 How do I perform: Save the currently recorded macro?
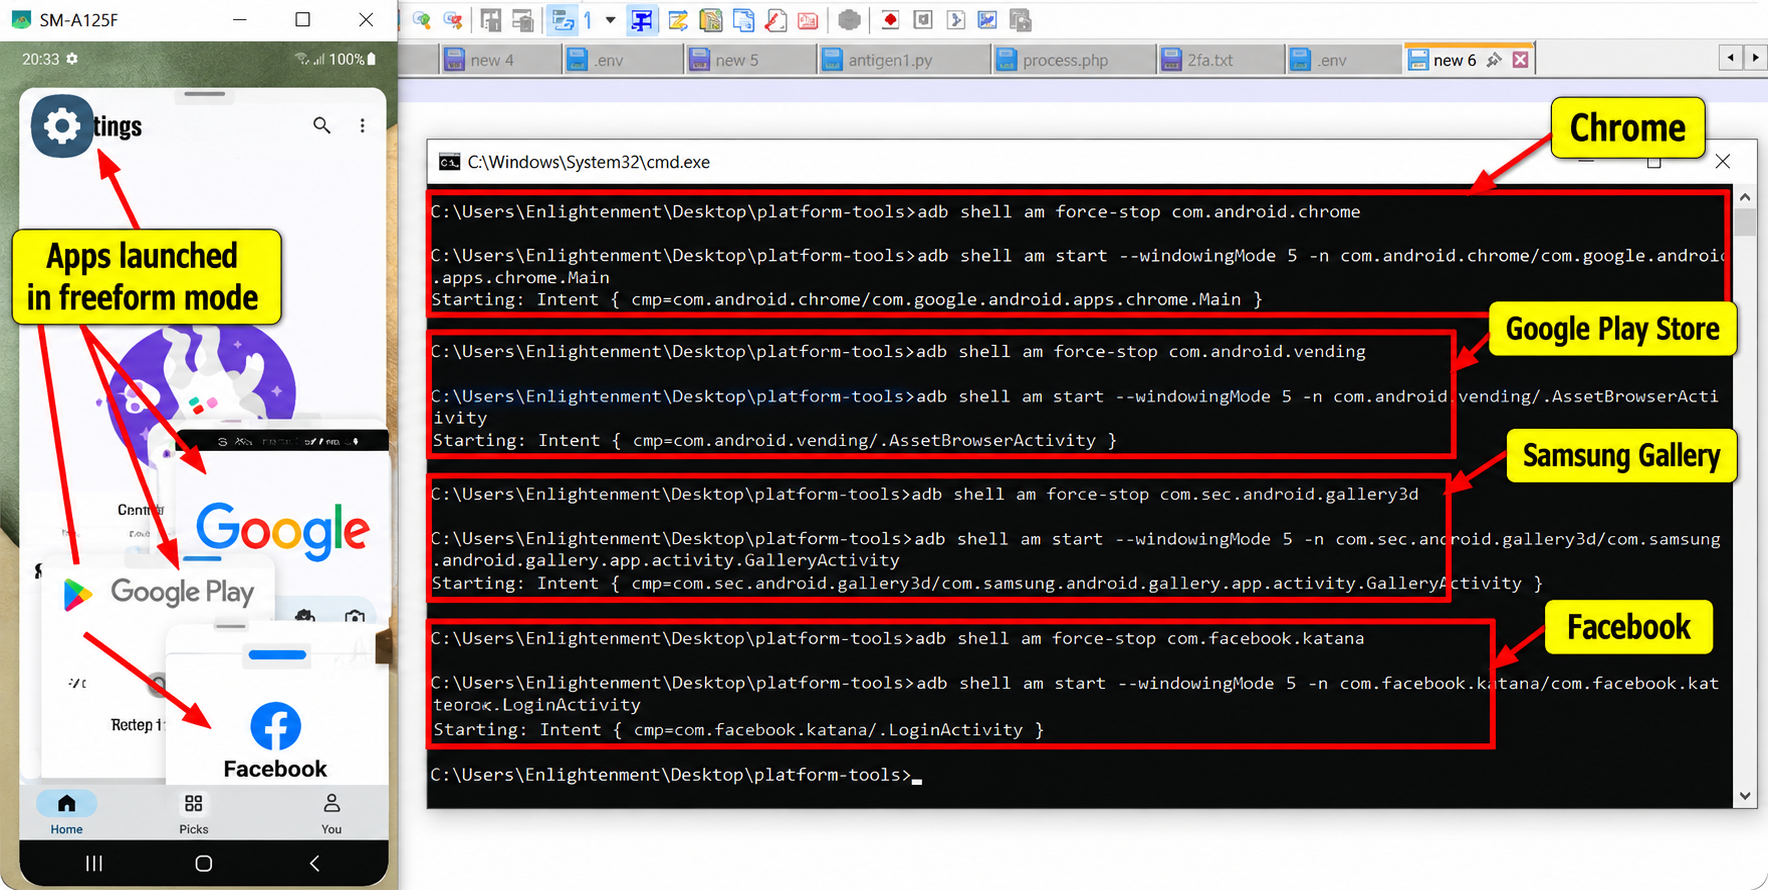pyautogui.click(x=1020, y=20)
